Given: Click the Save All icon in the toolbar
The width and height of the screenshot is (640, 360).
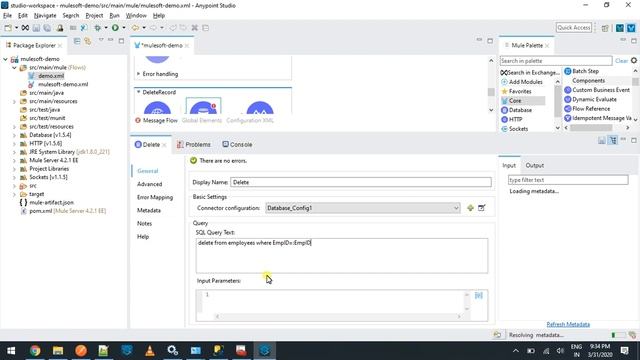Looking at the screenshot, I should (x=47, y=28).
